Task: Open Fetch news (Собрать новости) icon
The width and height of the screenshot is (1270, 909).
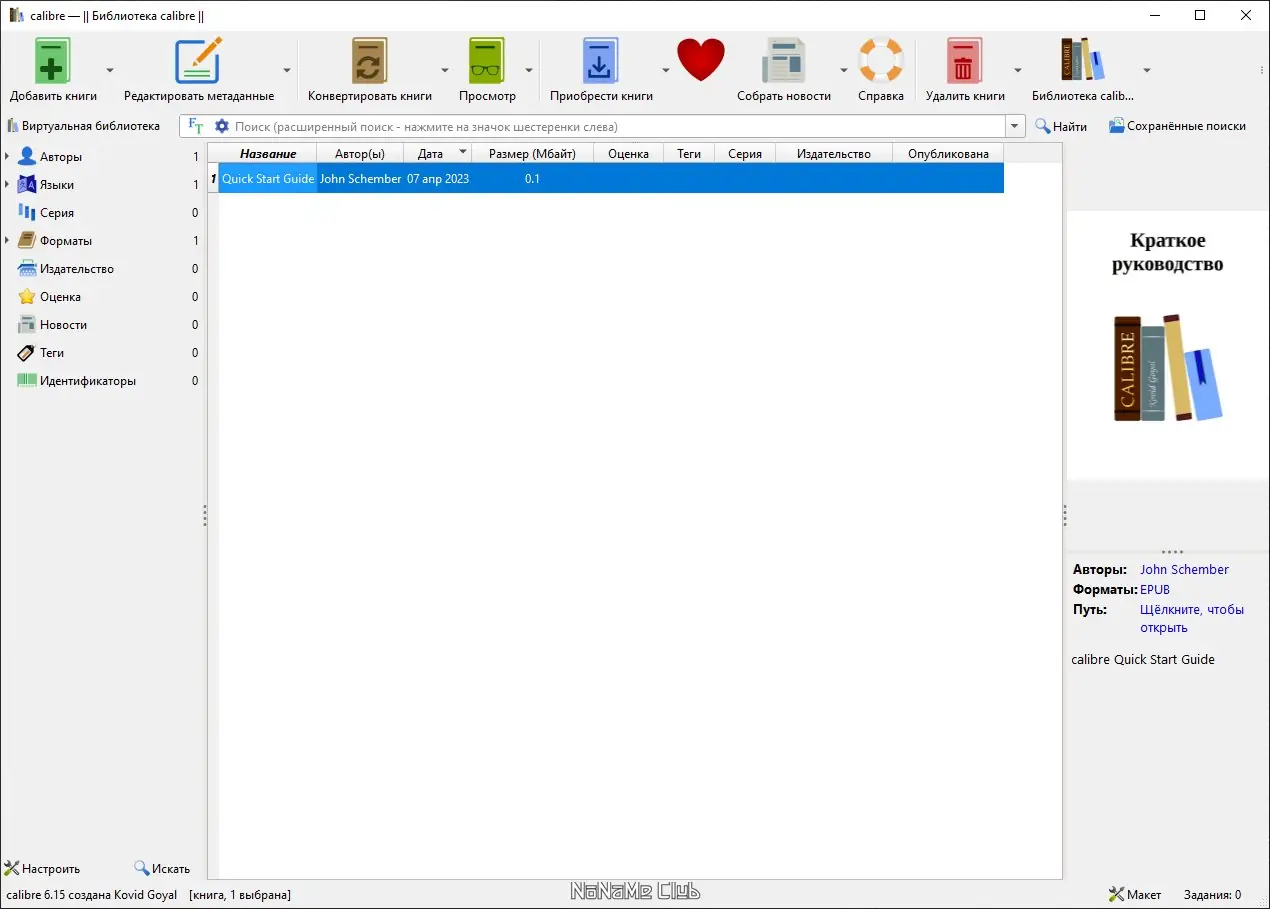Action: pos(784,60)
